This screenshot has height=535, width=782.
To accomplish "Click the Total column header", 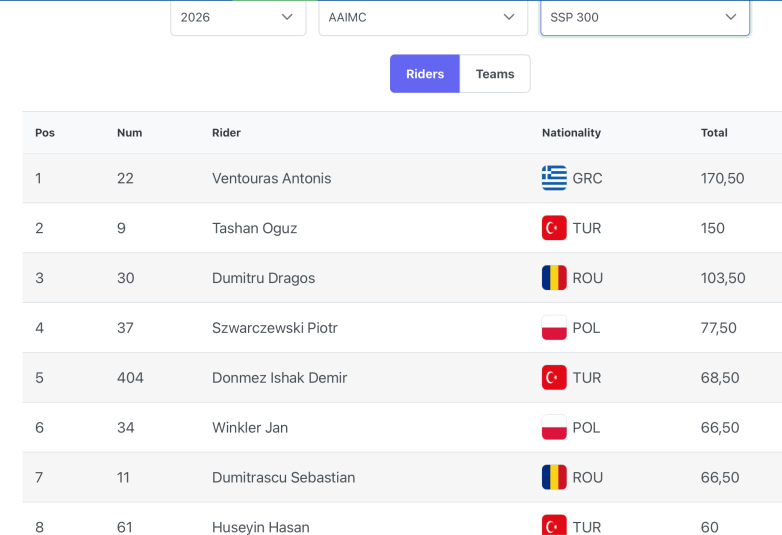I will pyautogui.click(x=714, y=133).
